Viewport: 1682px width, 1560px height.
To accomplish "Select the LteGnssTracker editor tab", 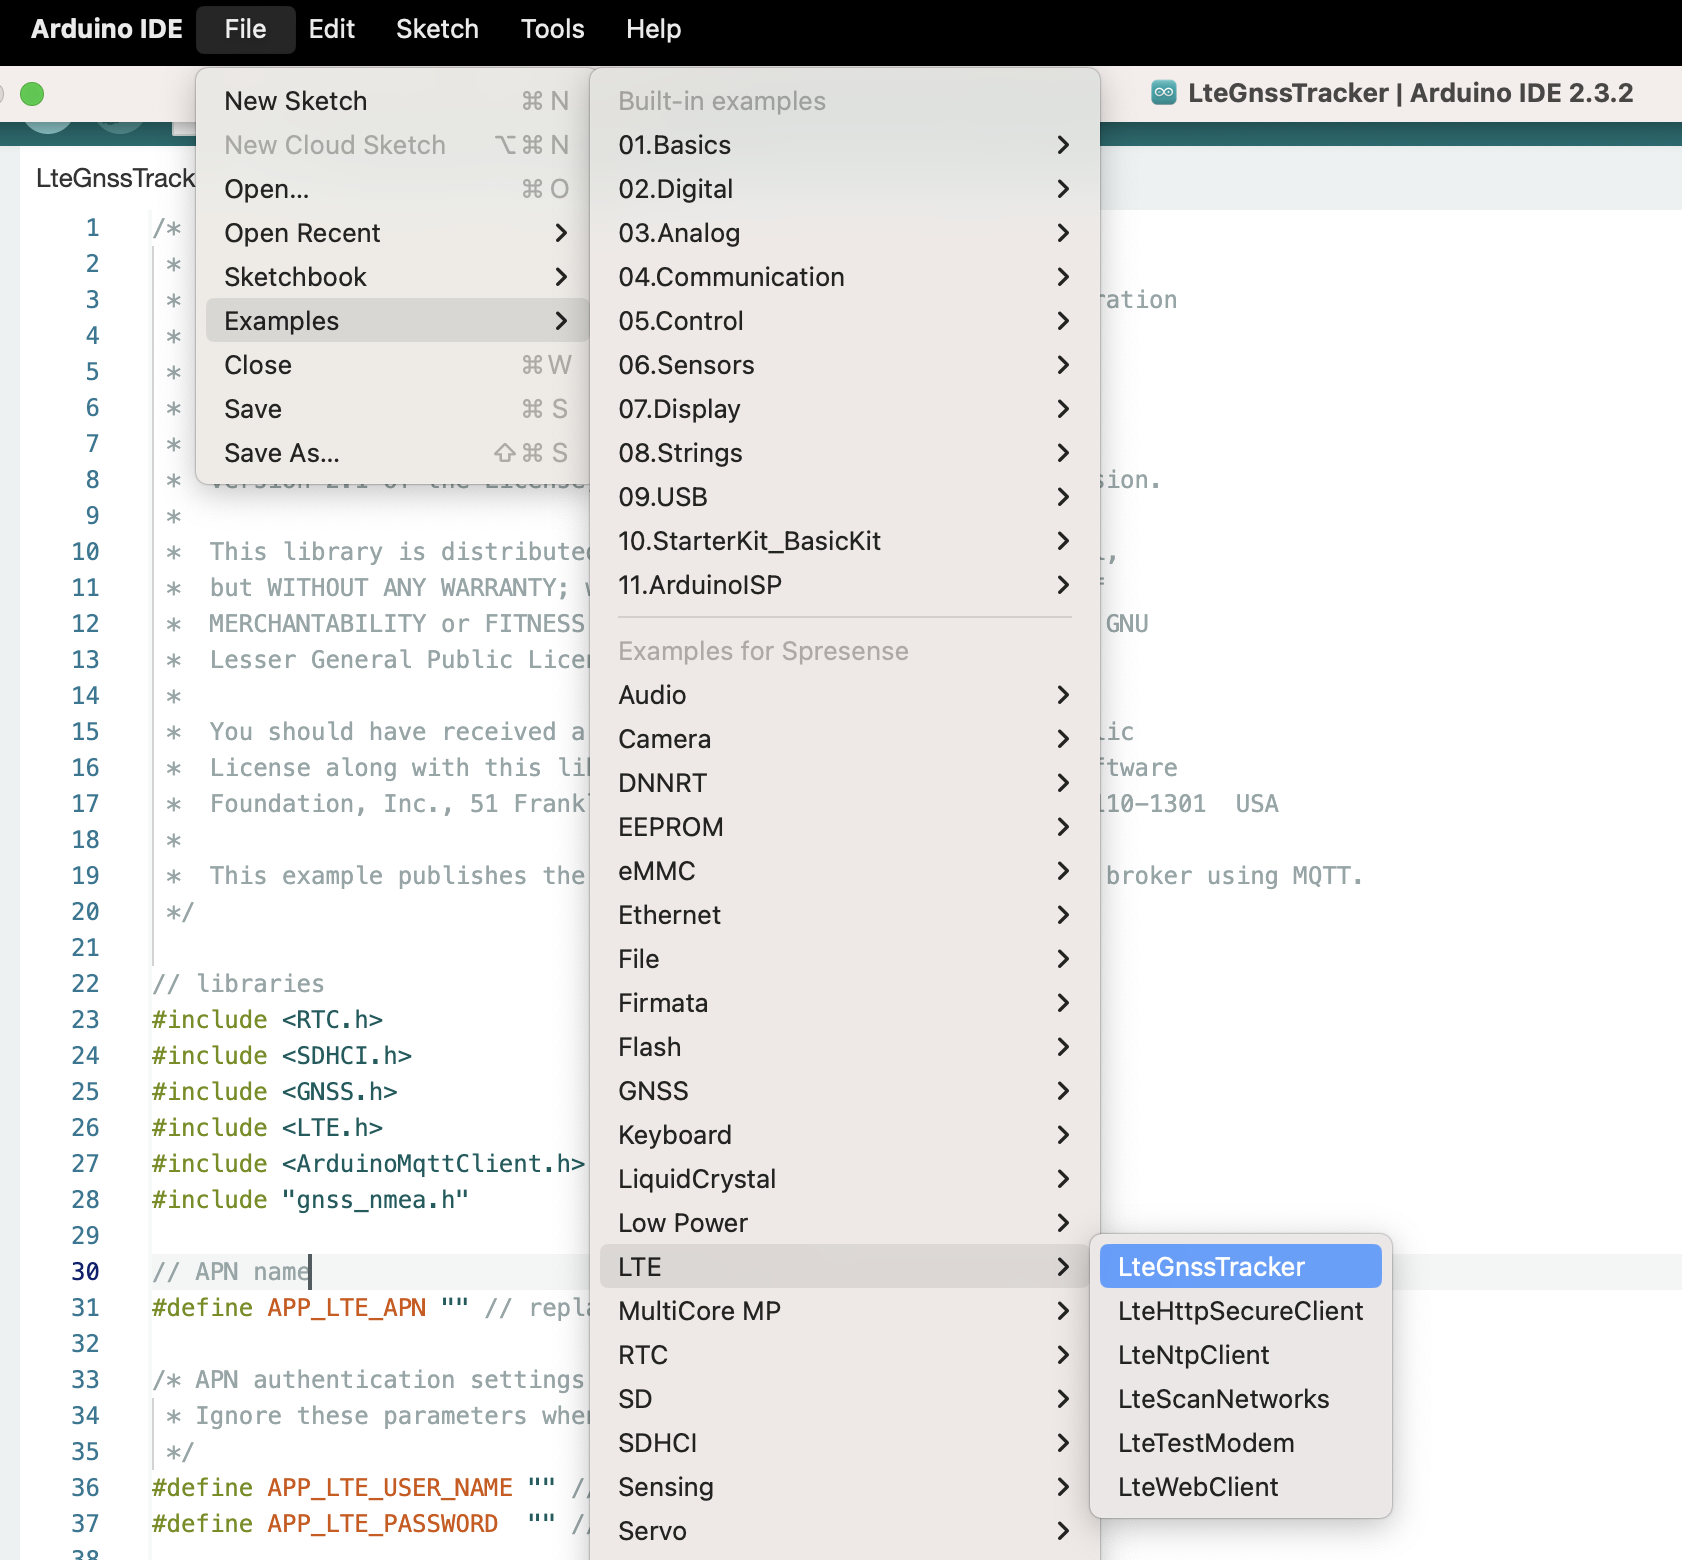I will (115, 178).
